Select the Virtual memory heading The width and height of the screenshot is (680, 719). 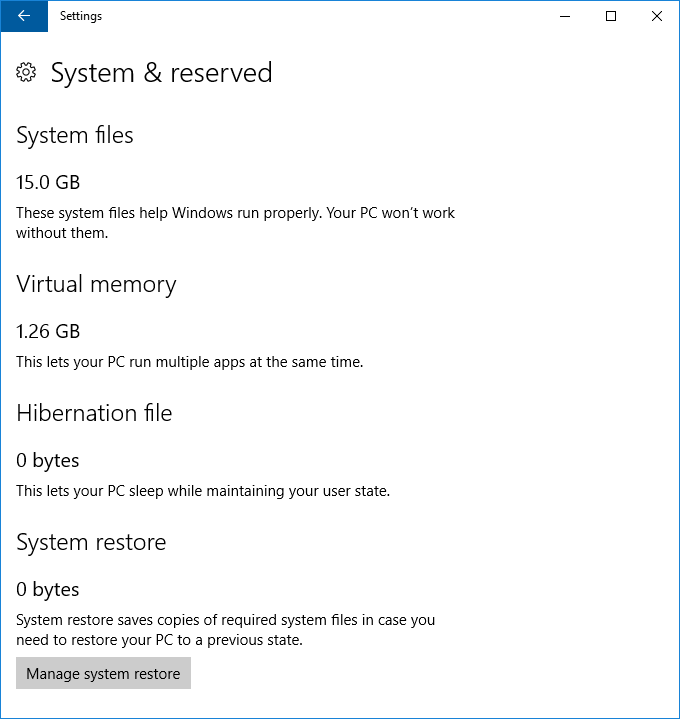coord(96,284)
